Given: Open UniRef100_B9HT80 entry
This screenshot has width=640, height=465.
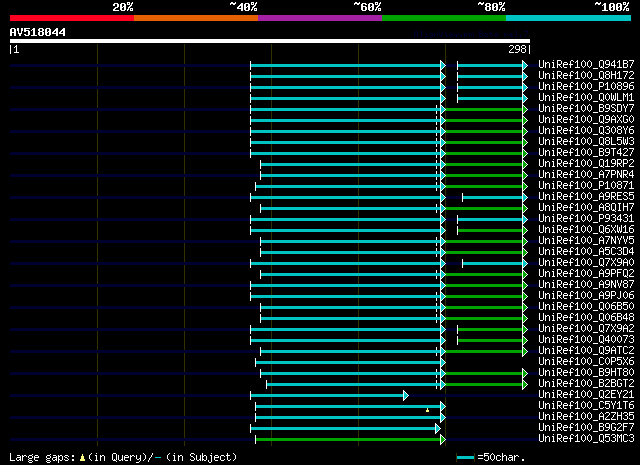Looking at the screenshot, I should [586, 373].
